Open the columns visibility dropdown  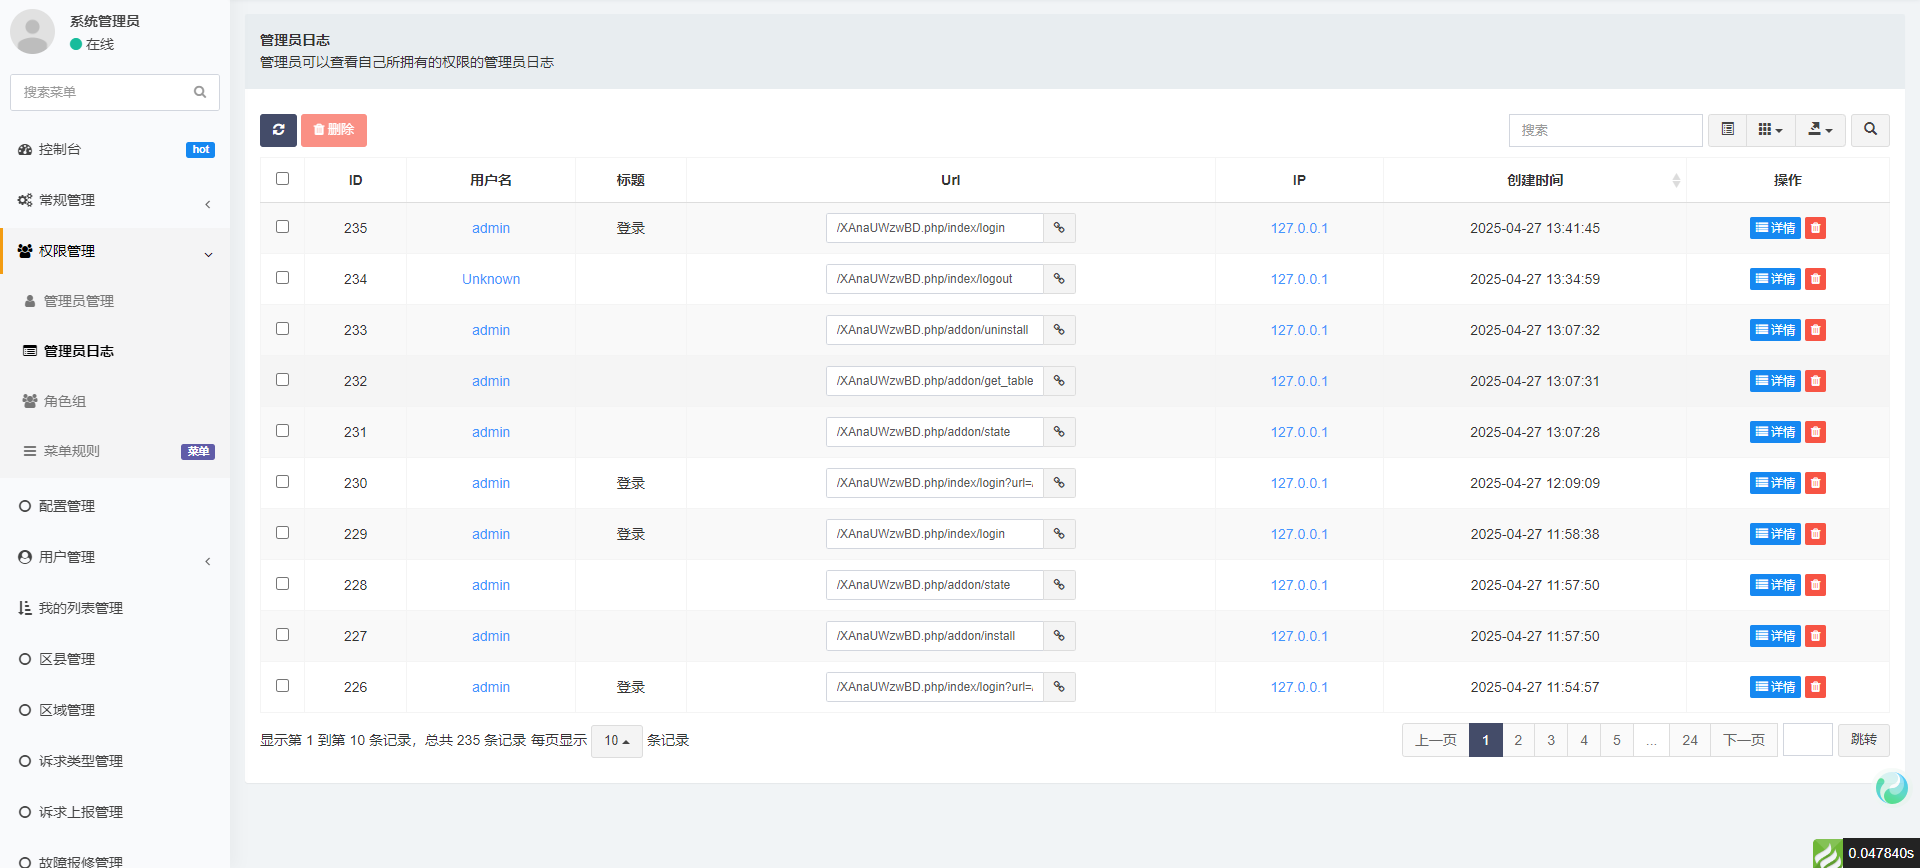tap(1770, 130)
